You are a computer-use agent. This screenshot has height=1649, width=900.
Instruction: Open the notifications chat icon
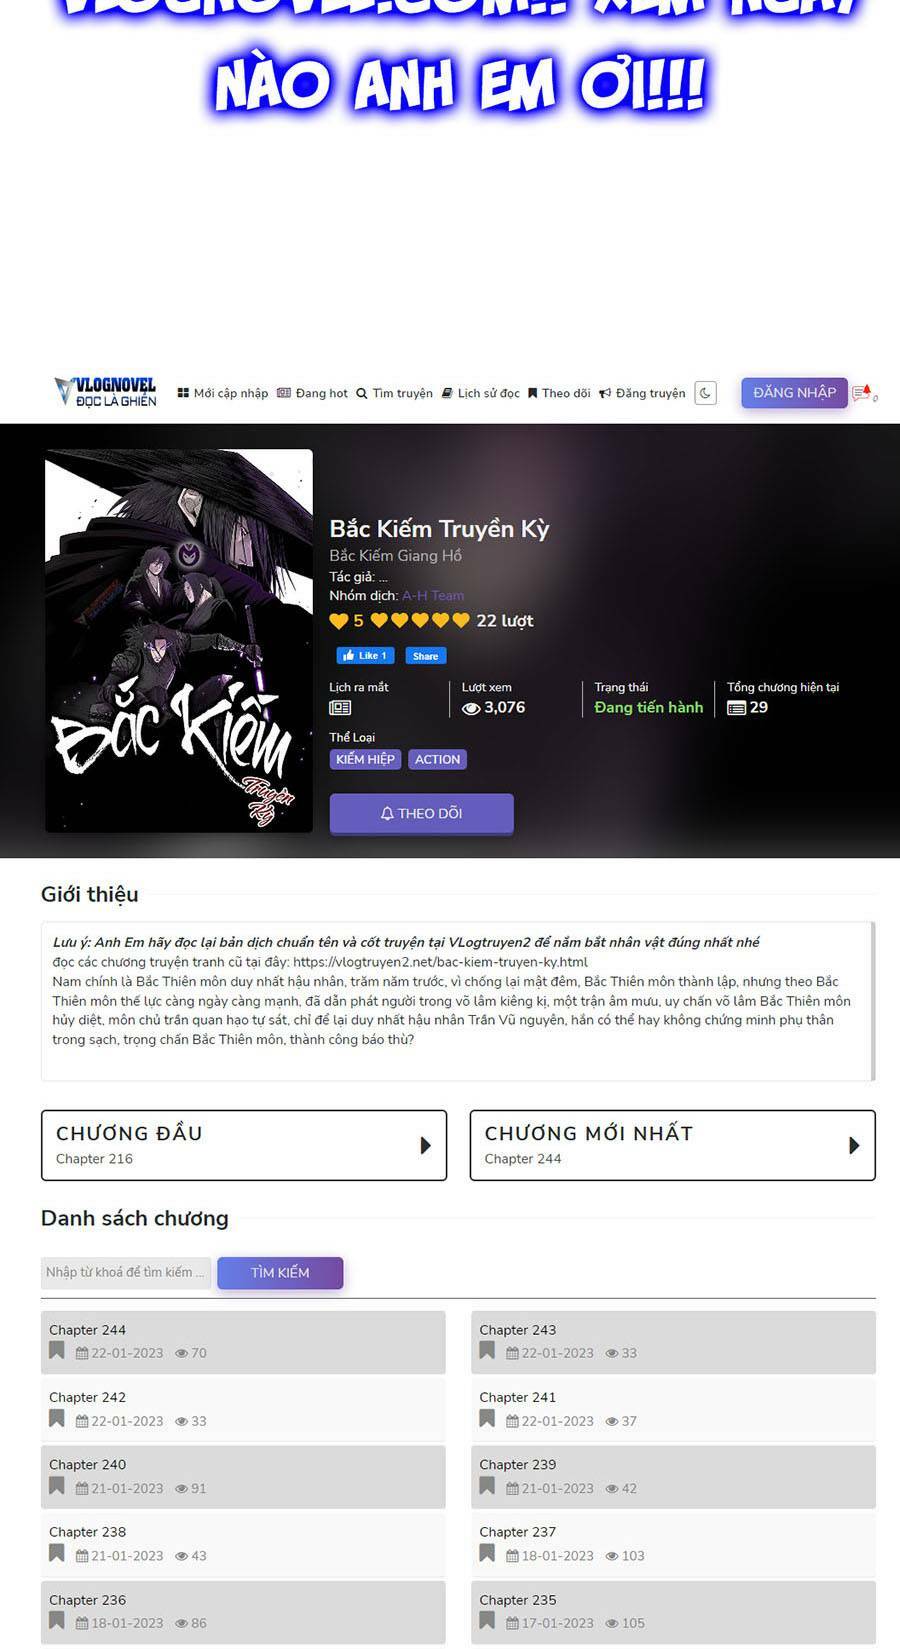coord(863,393)
